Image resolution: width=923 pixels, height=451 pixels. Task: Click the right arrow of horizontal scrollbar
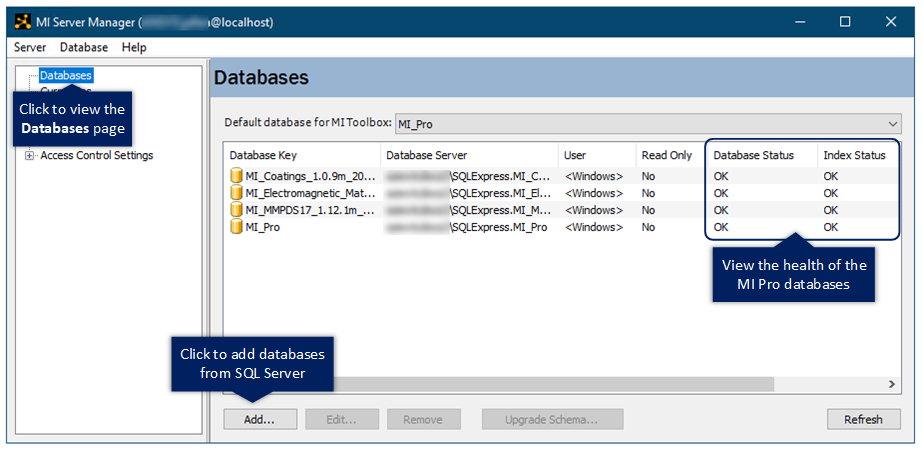click(893, 385)
